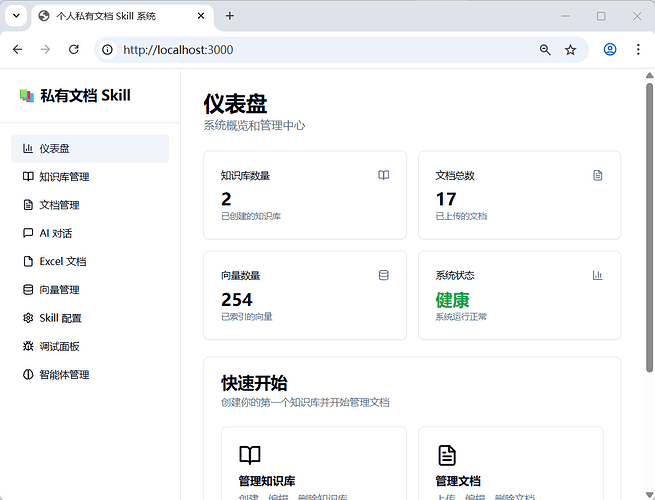The image size is (655, 500).
Task: Open the 管理知识库 quick start card
Action: pyautogui.click(x=314, y=463)
